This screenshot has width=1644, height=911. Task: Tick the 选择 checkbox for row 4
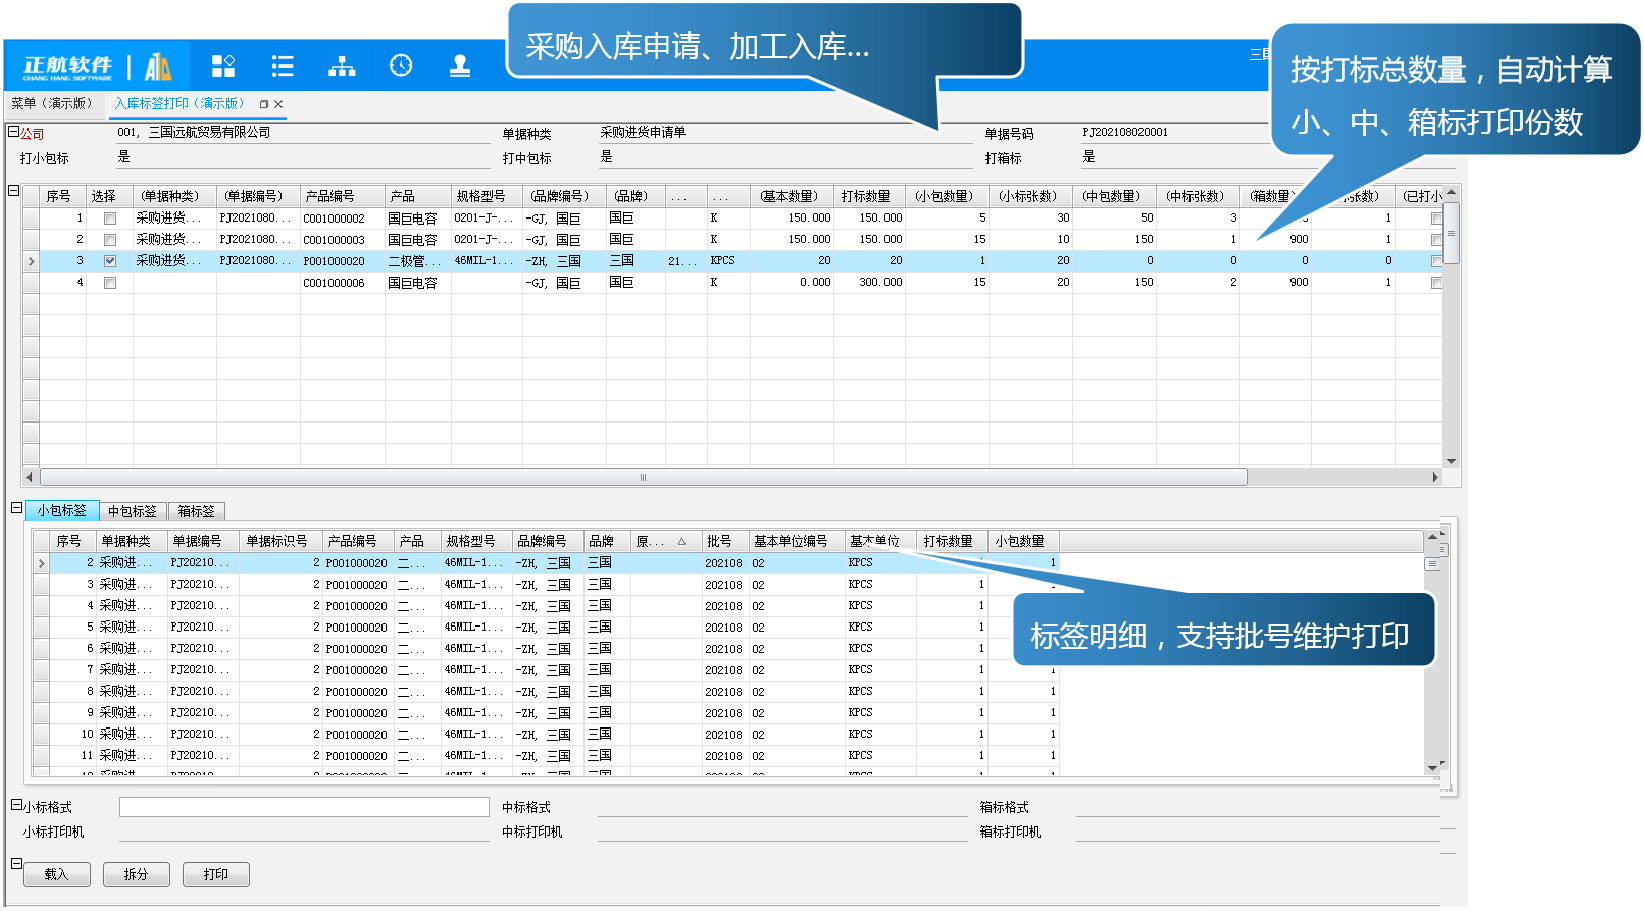pos(110,283)
